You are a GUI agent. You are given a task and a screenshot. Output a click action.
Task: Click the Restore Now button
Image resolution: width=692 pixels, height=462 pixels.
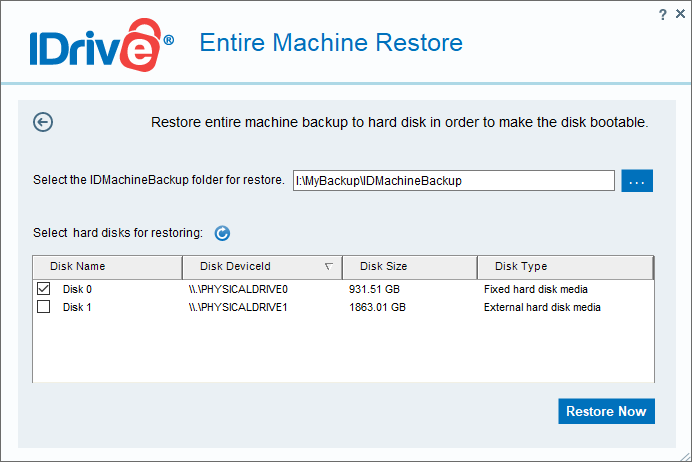[606, 411]
